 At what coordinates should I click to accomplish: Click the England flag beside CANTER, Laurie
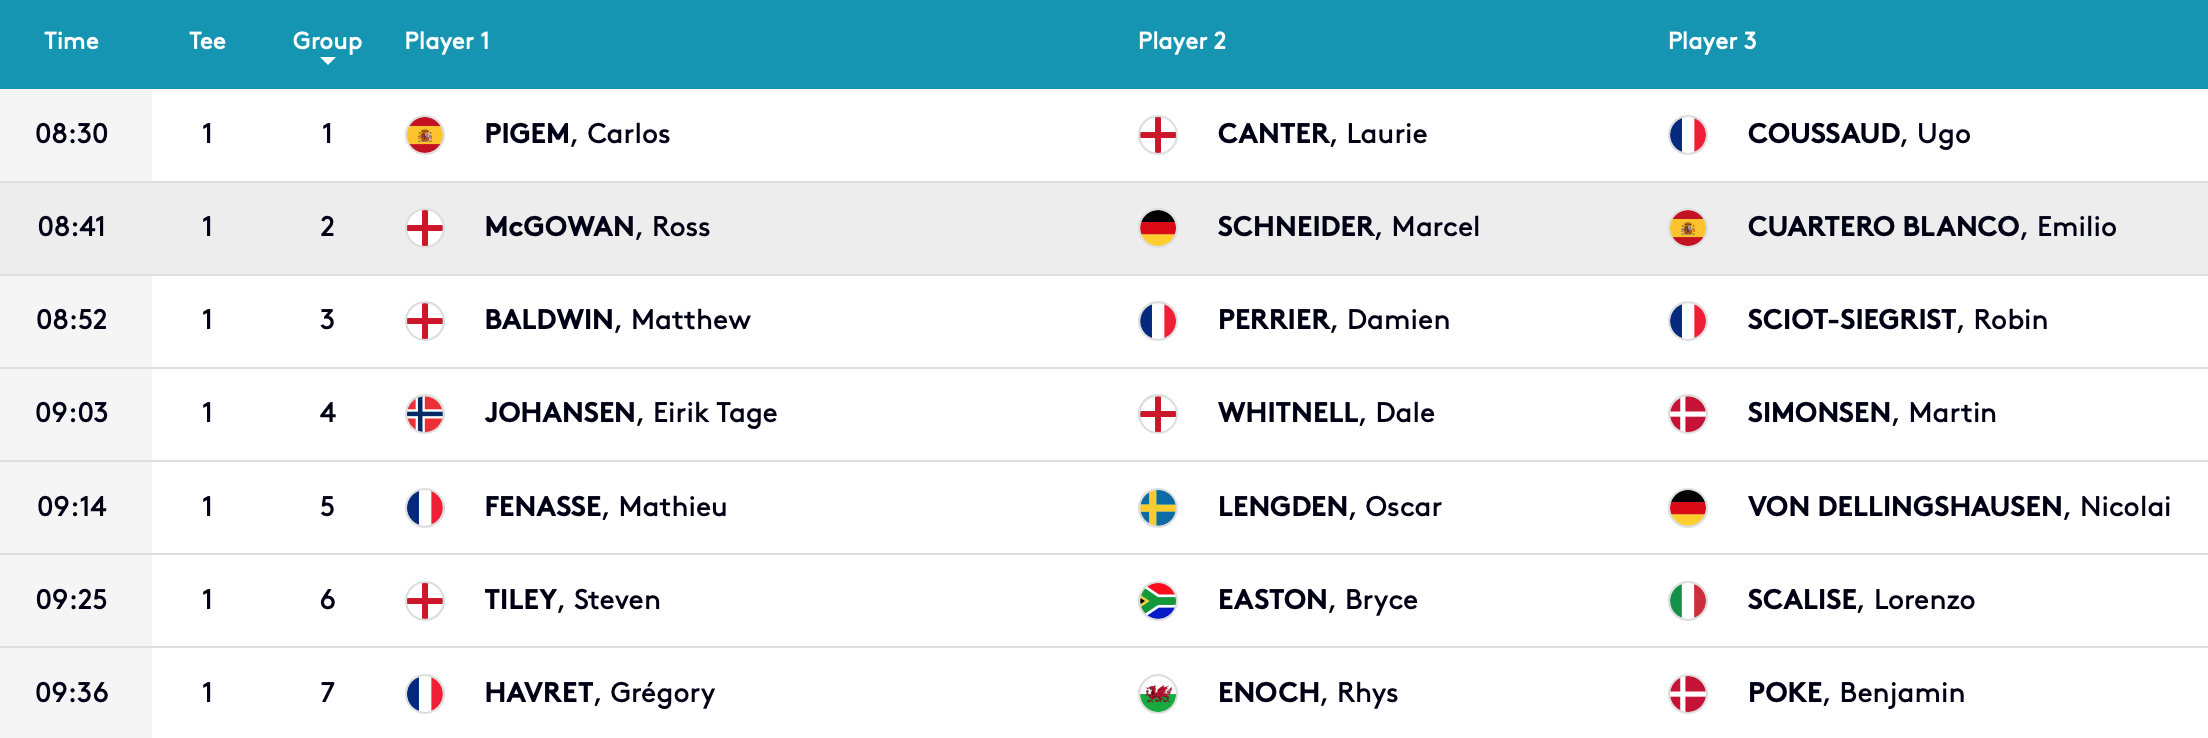(1158, 135)
